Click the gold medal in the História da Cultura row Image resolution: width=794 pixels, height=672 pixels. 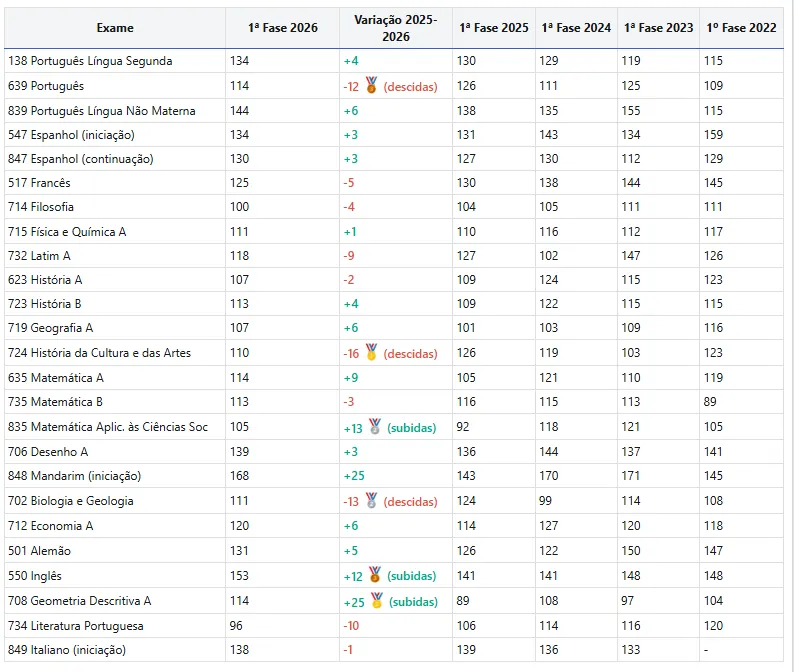point(371,352)
